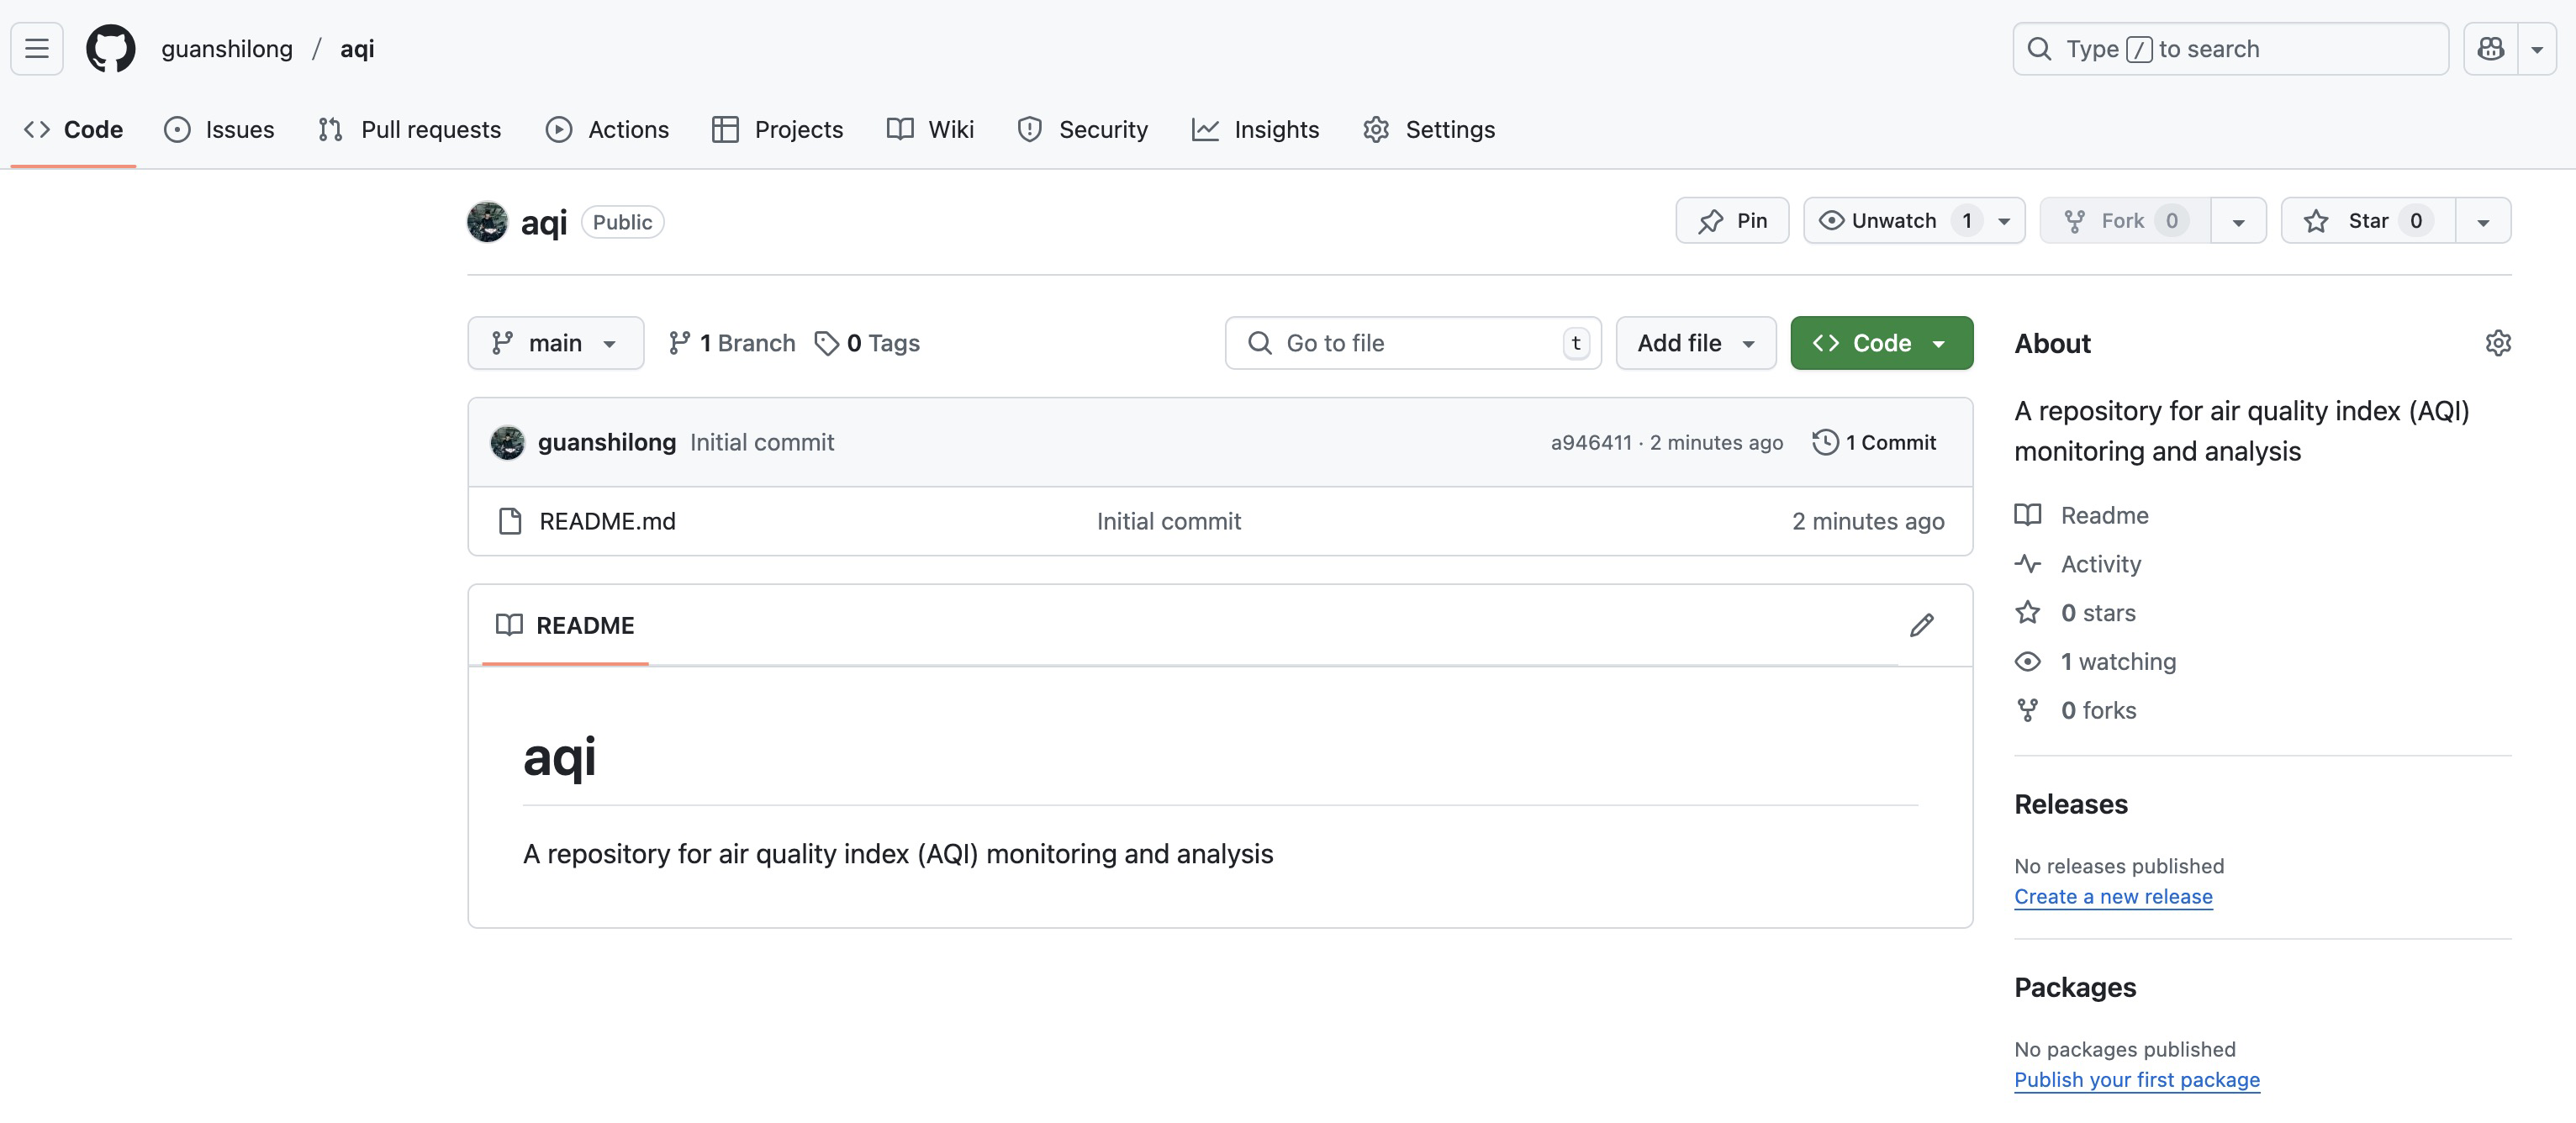This screenshot has width=2576, height=1123.
Task: Click the guanshilong avatar beside aqi title
Action: coord(487,222)
